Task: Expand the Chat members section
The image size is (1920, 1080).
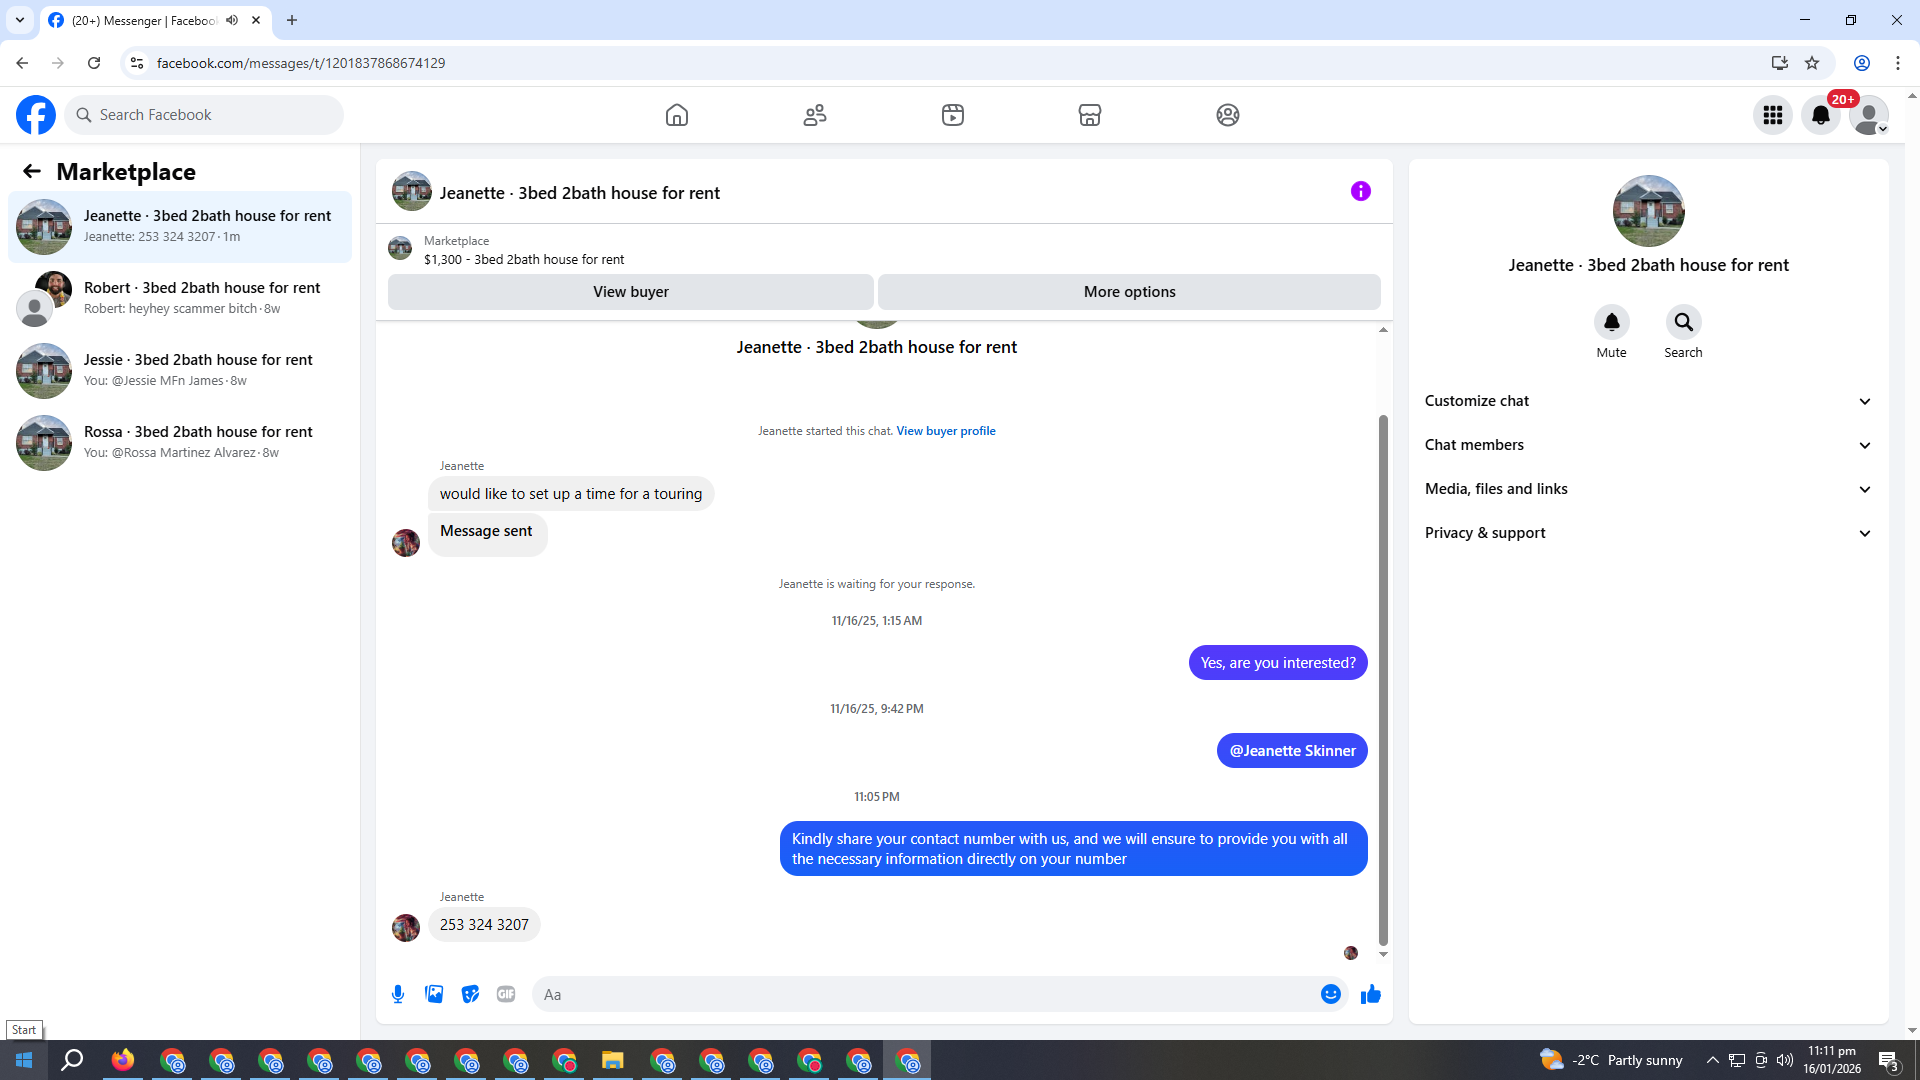Action: point(1647,445)
